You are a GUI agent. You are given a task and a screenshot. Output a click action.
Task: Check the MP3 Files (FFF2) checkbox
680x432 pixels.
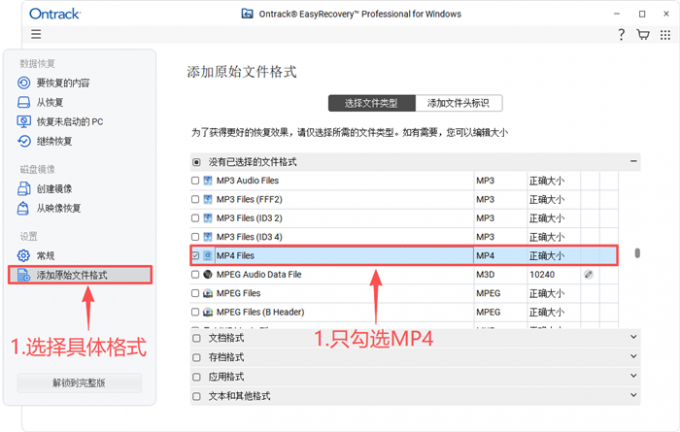pos(195,199)
